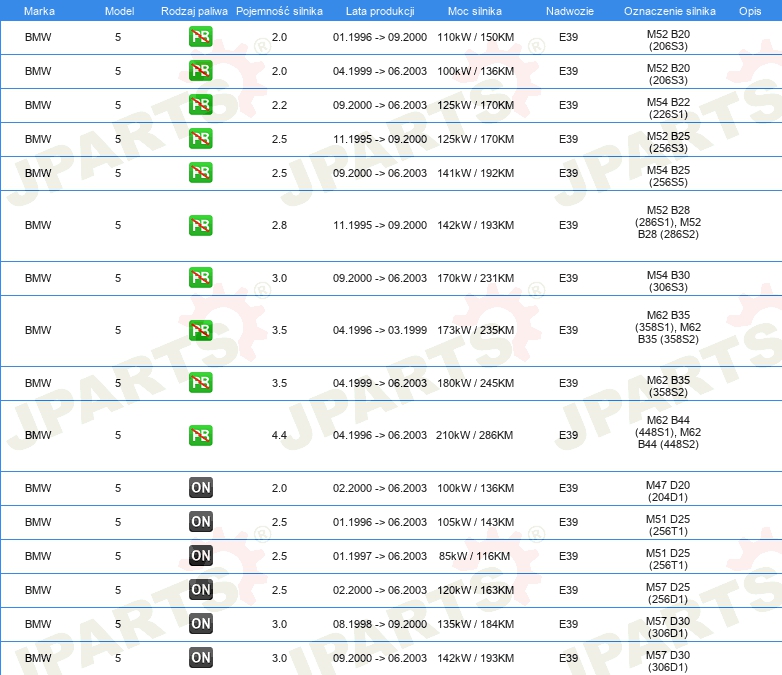The image size is (782, 675).
Task: Click the PB petrol icon in the 110kW / 150KM row
Action: [x=200, y=37]
